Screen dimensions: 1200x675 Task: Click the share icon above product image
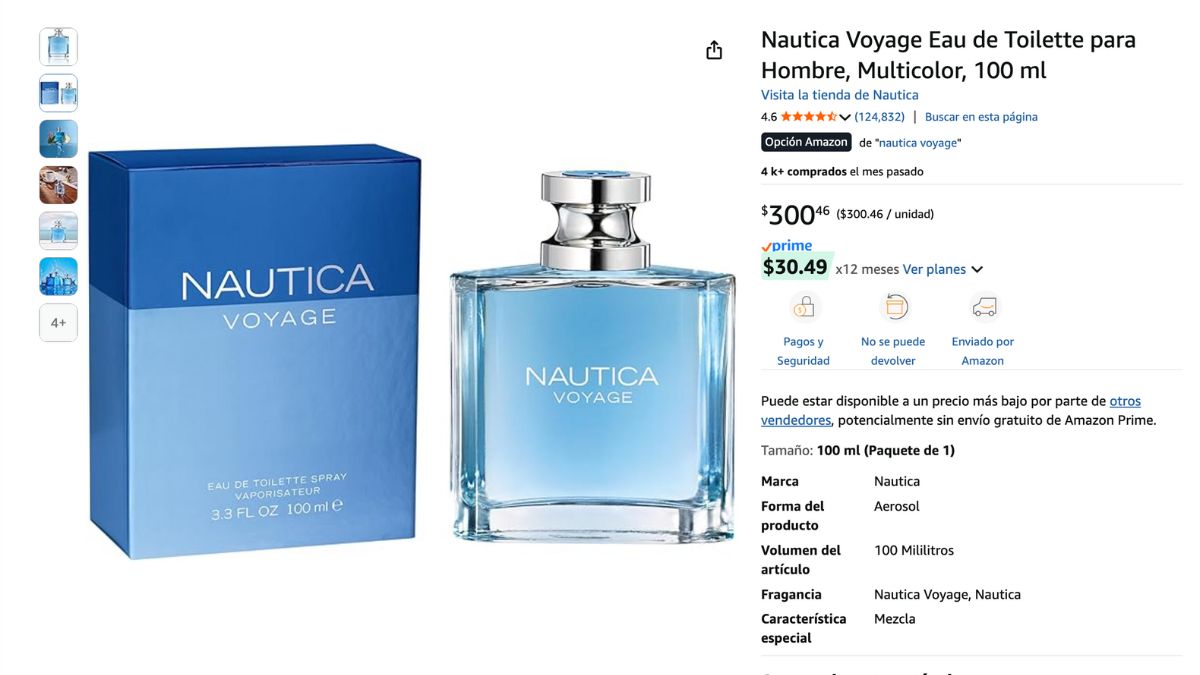pos(714,50)
